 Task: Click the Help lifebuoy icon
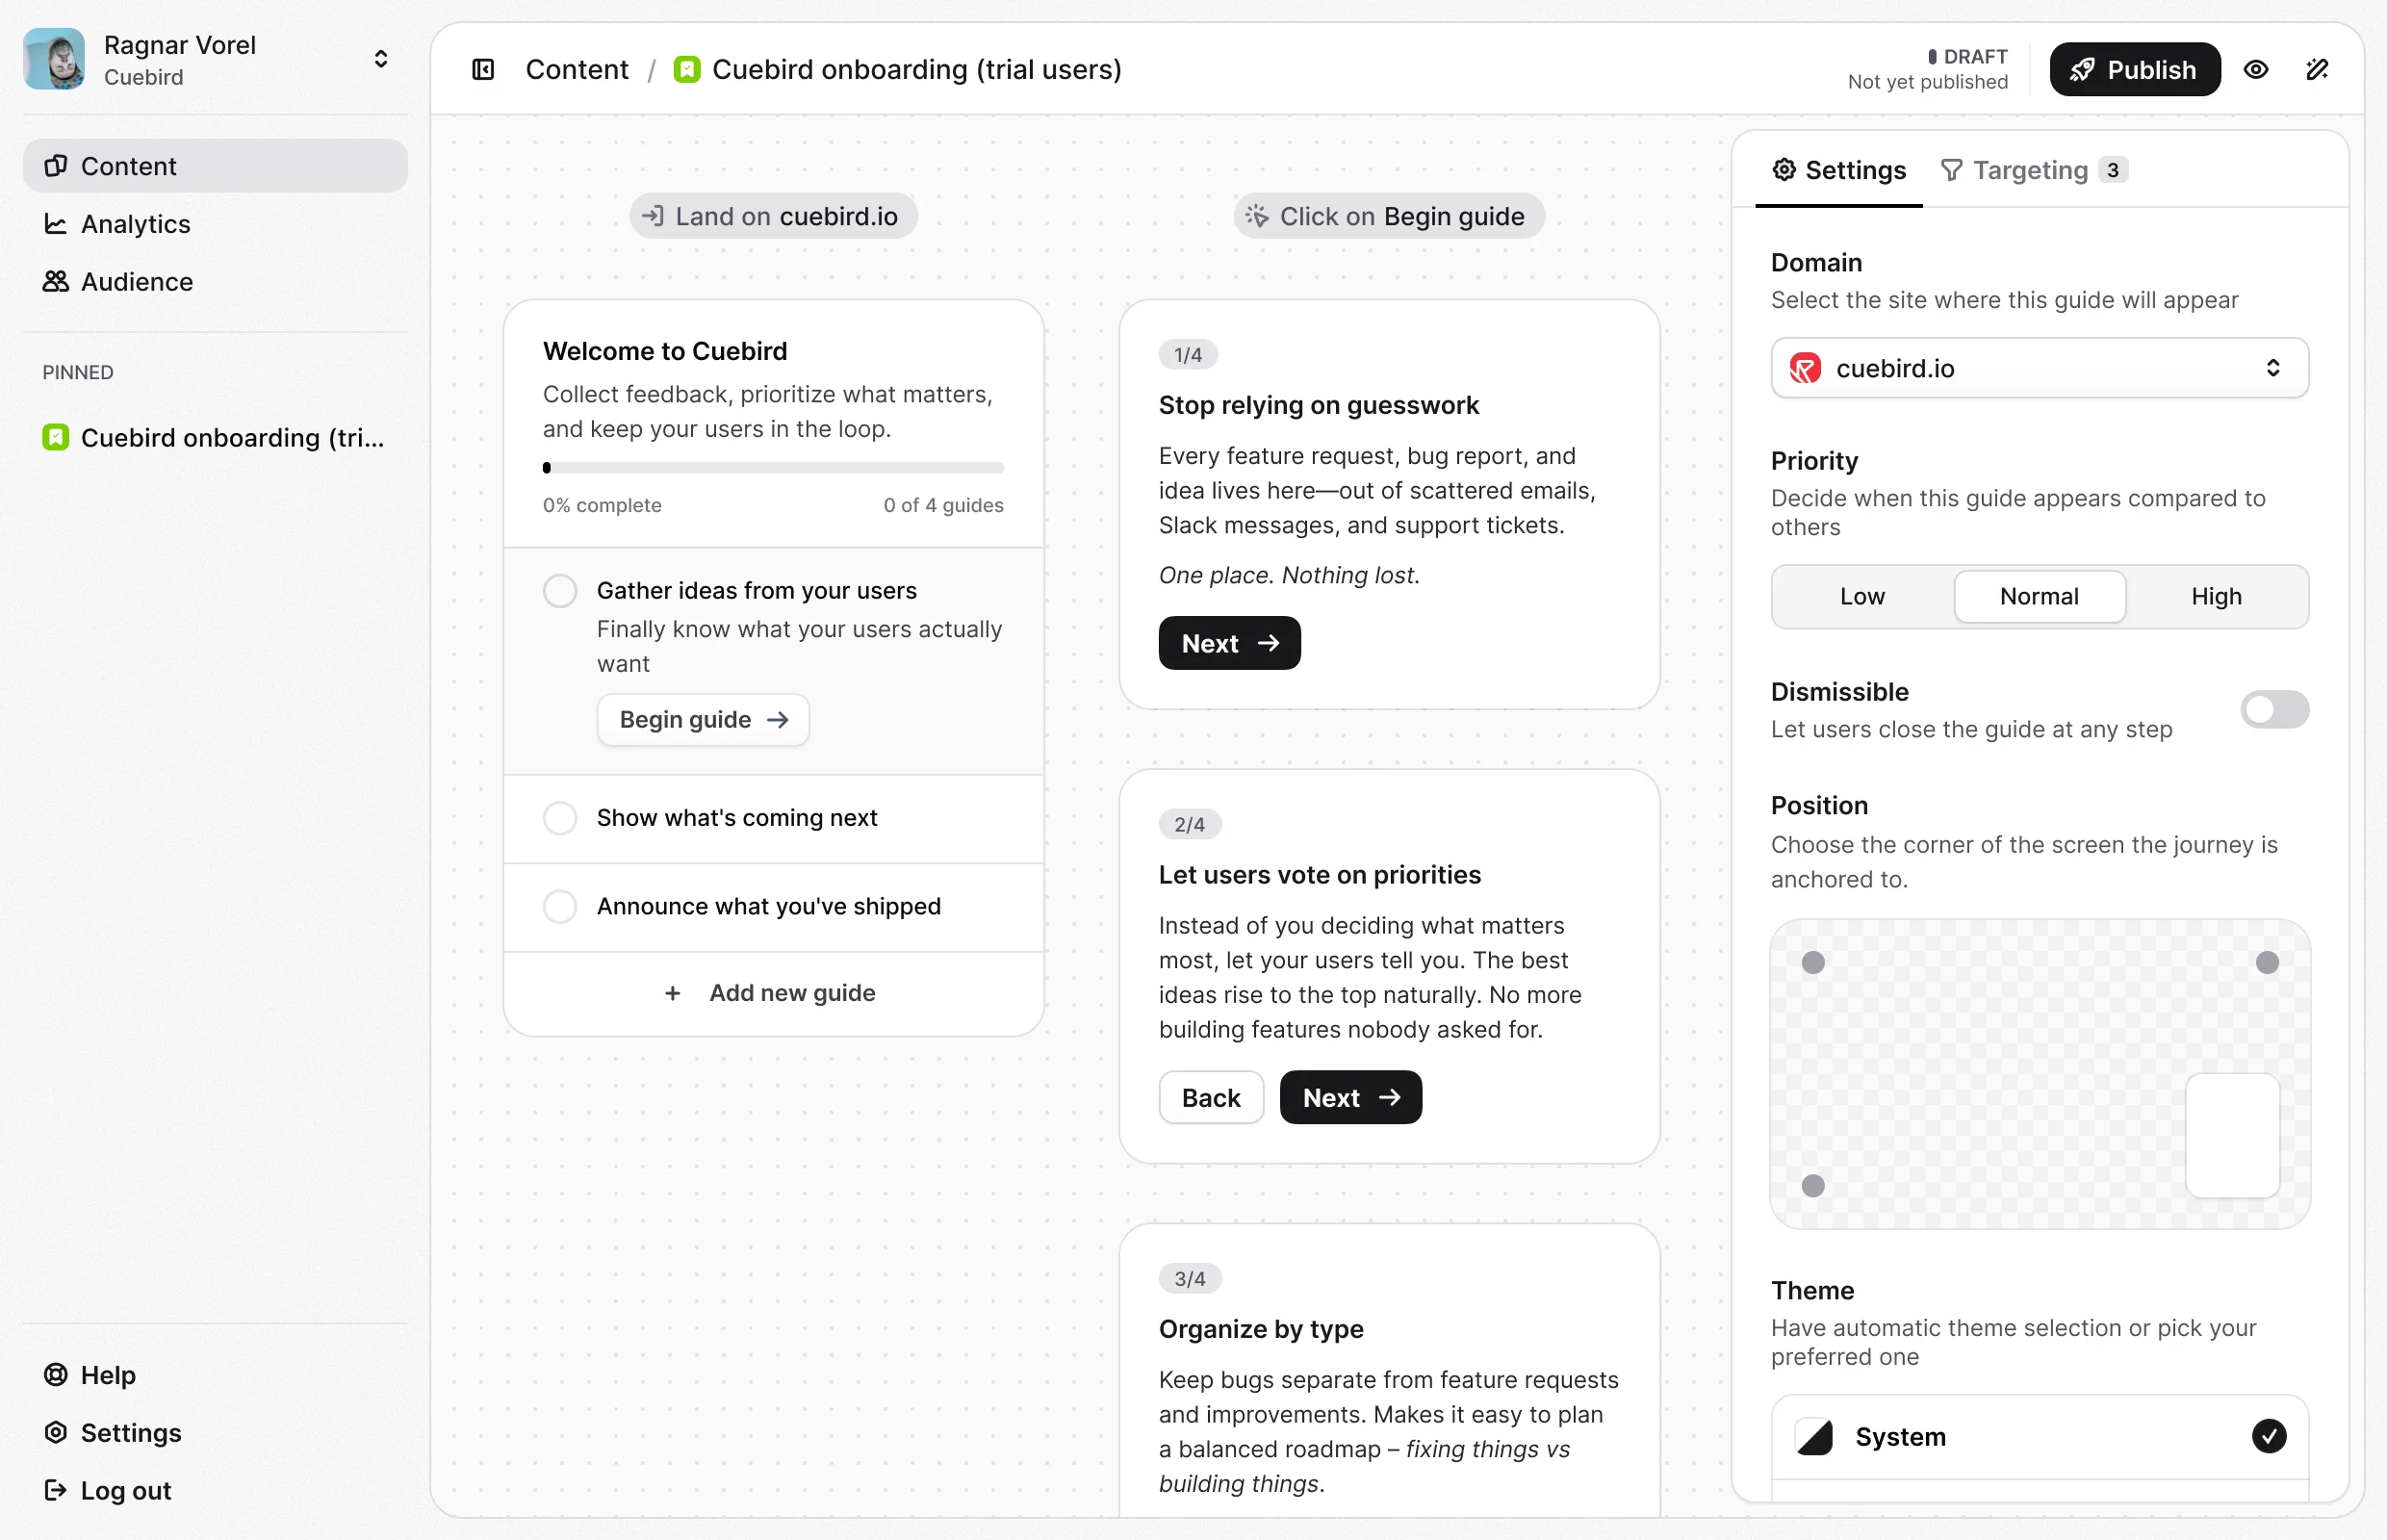(55, 1375)
